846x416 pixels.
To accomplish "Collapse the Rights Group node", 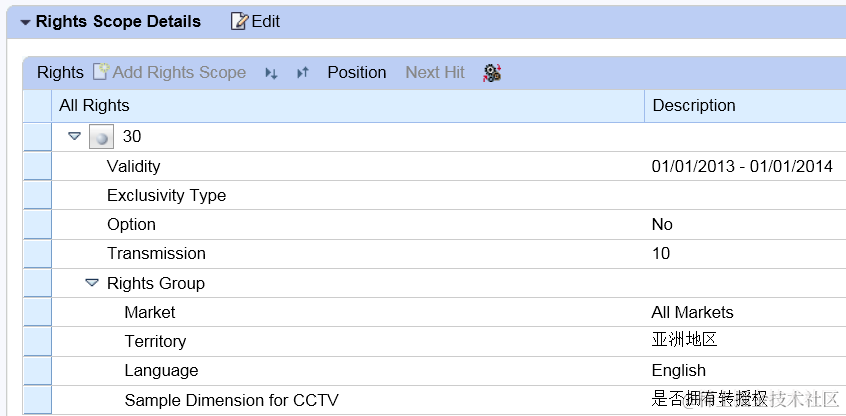I will (92, 283).
